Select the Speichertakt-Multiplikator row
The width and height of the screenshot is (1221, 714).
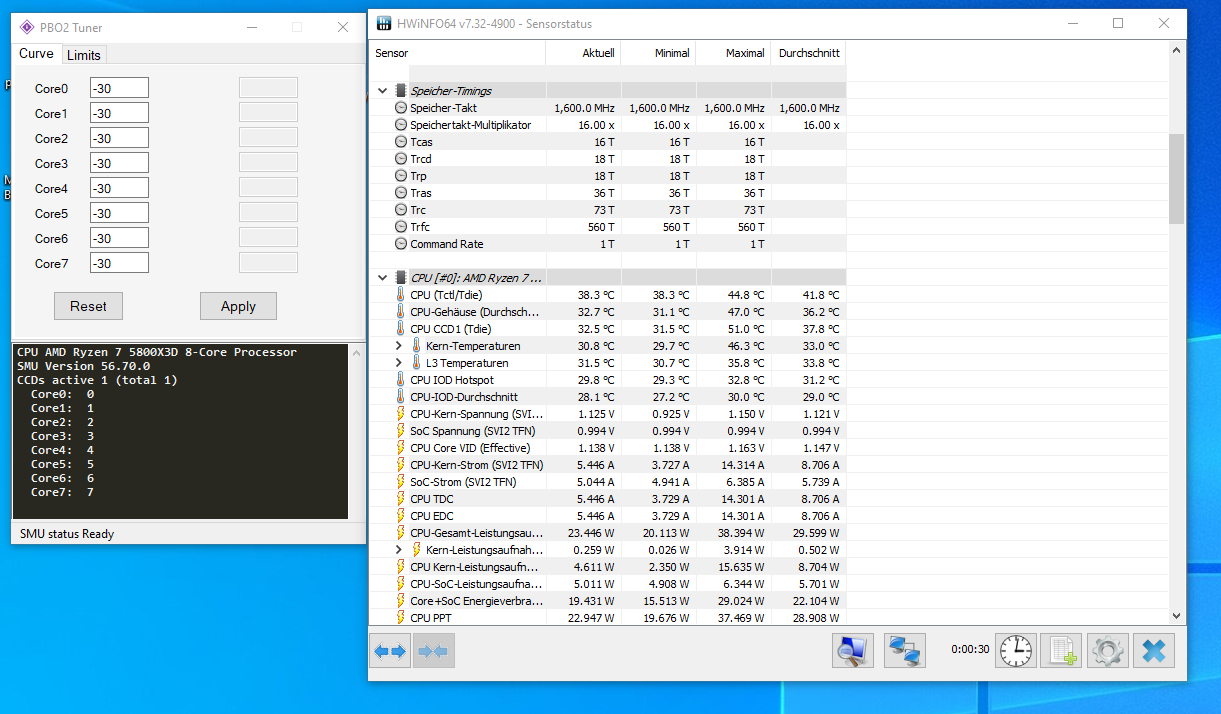pos(607,125)
